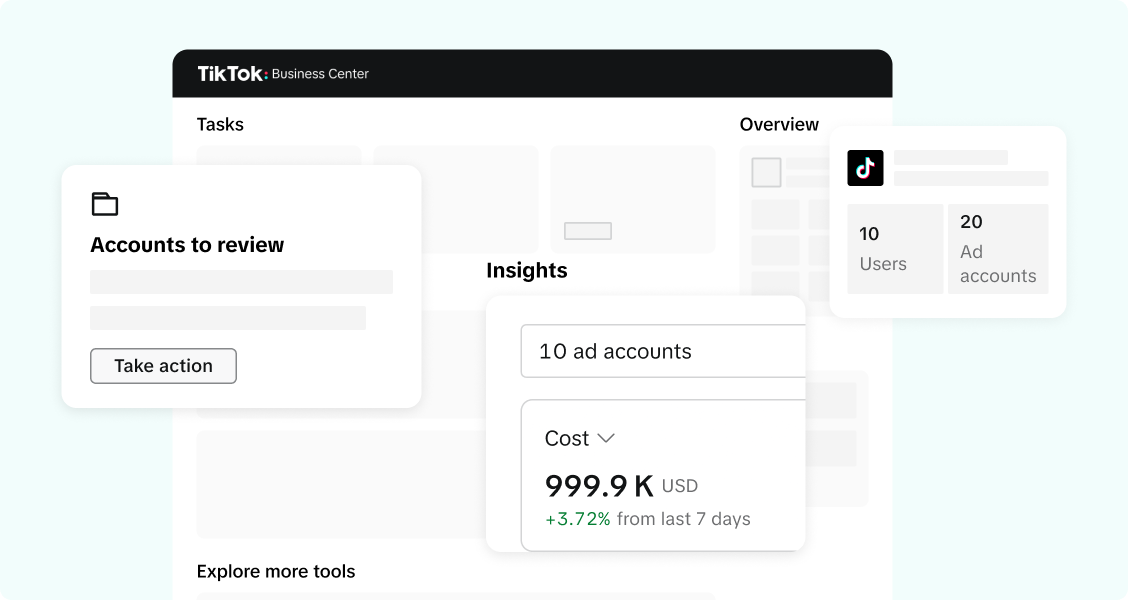Click the Cost label text
The width and height of the screenshot is (1128, 600).
click(x=567, y=438)
